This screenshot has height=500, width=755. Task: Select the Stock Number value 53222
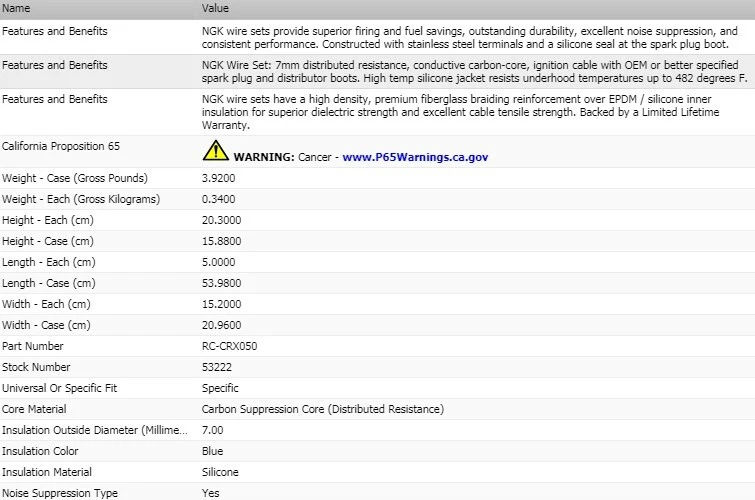point(217,367)
